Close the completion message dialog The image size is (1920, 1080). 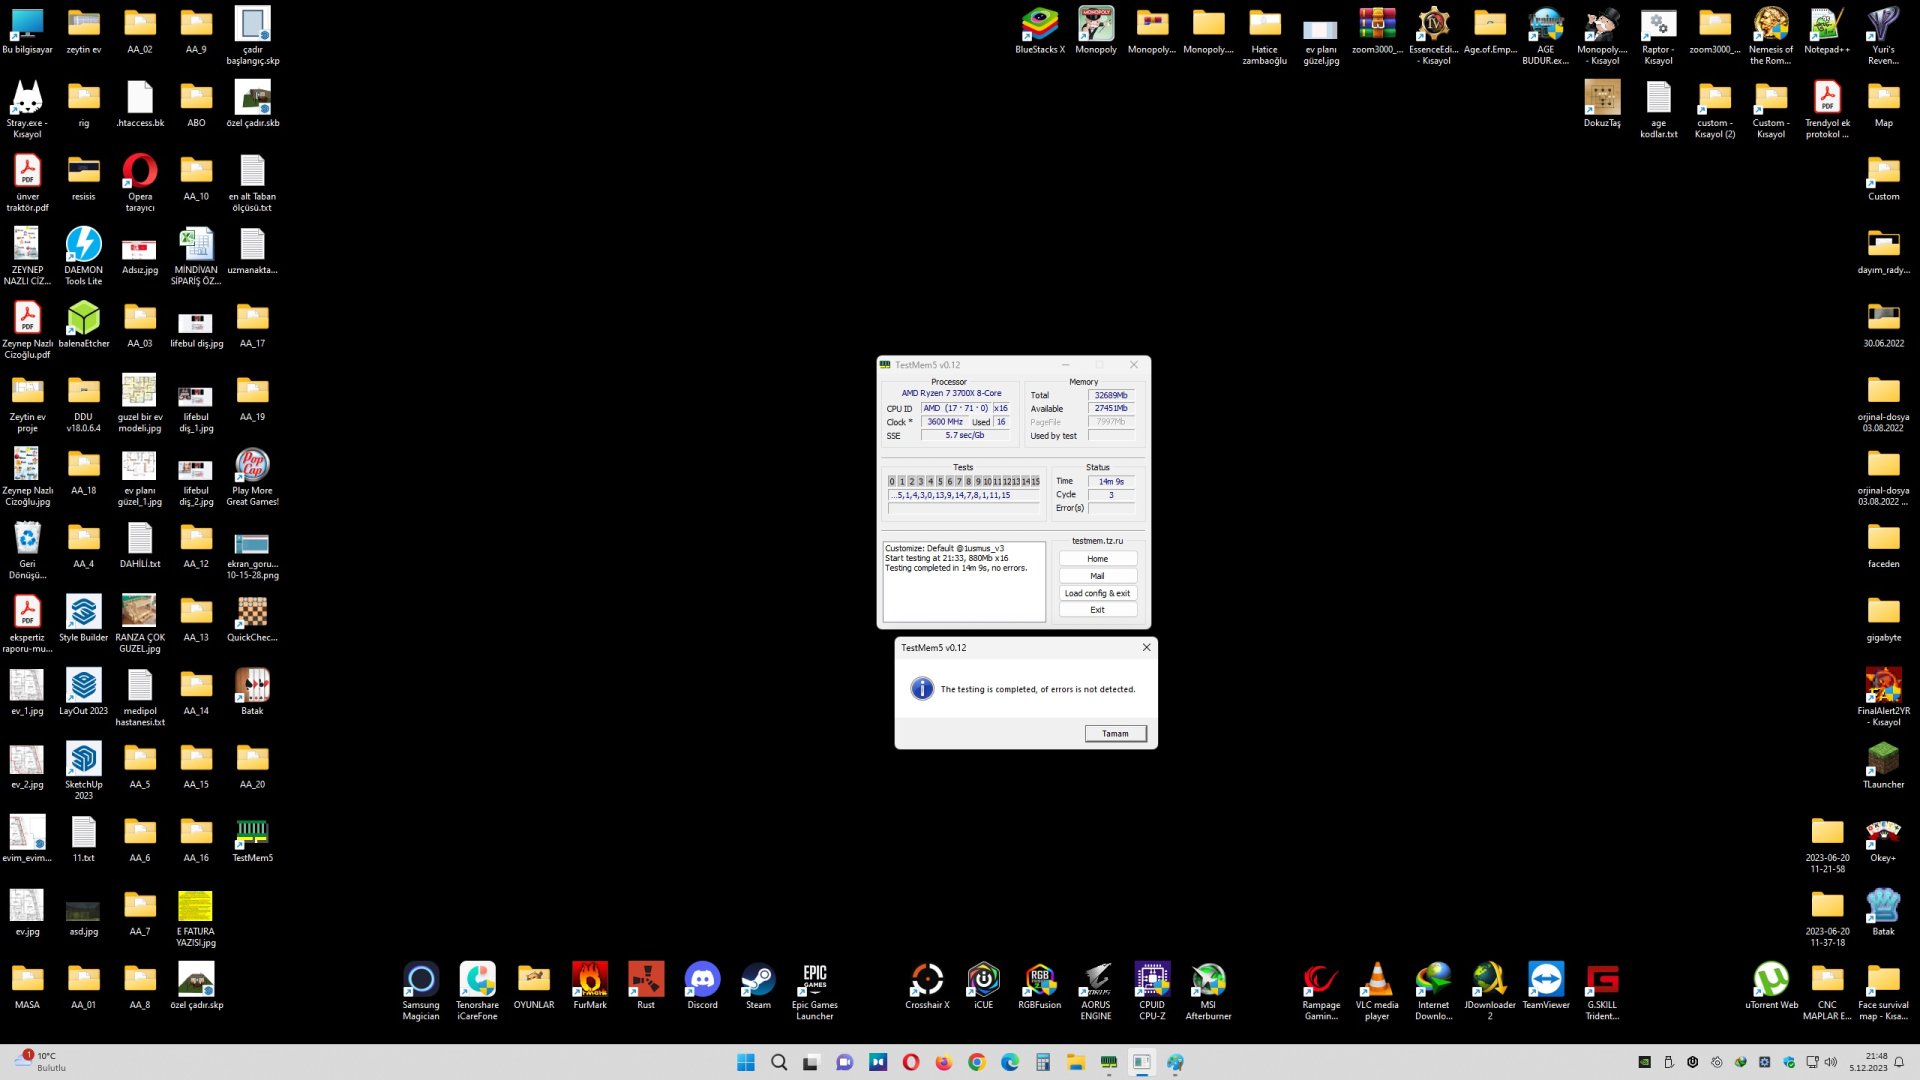[1146, 648]
